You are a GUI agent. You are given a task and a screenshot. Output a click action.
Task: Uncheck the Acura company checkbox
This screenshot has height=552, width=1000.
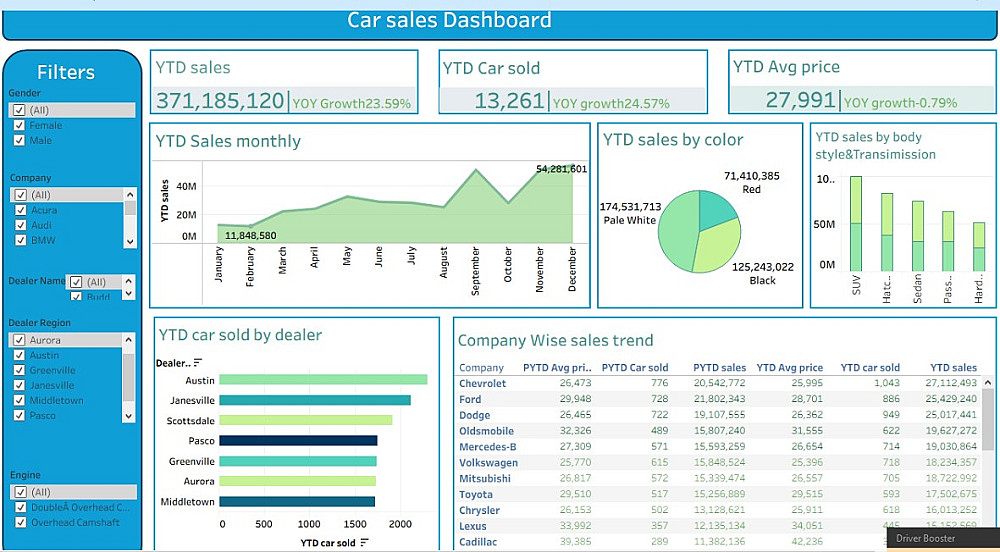coord(19,211)
